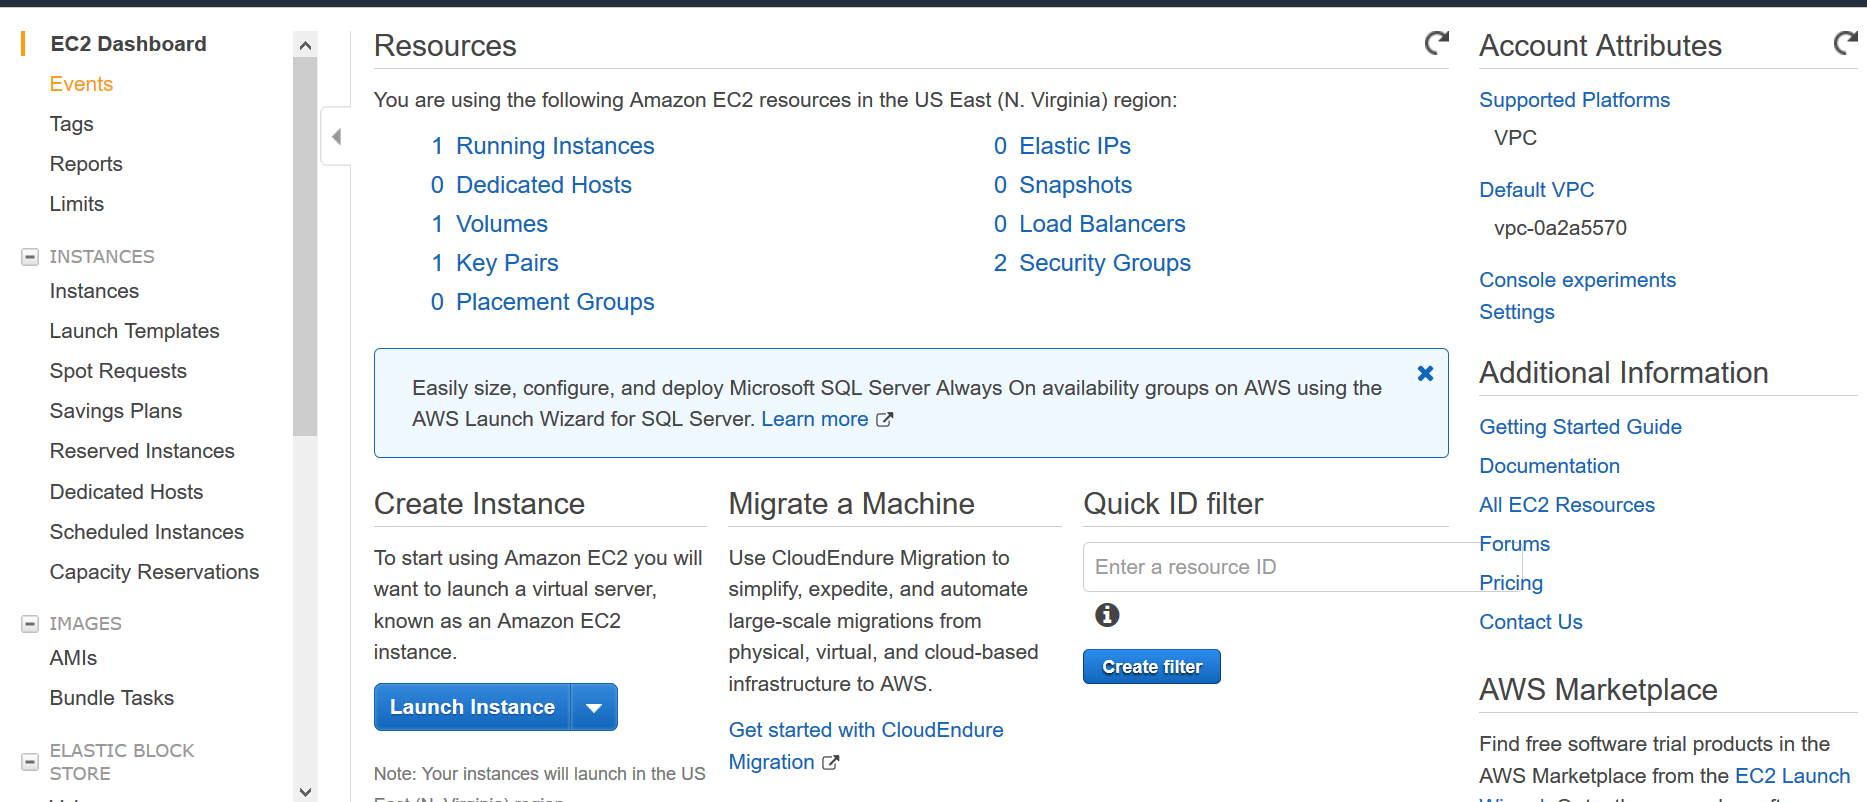1867x802 pixels.
Task: Open All EC2 Resources link
Action: 1567,505
